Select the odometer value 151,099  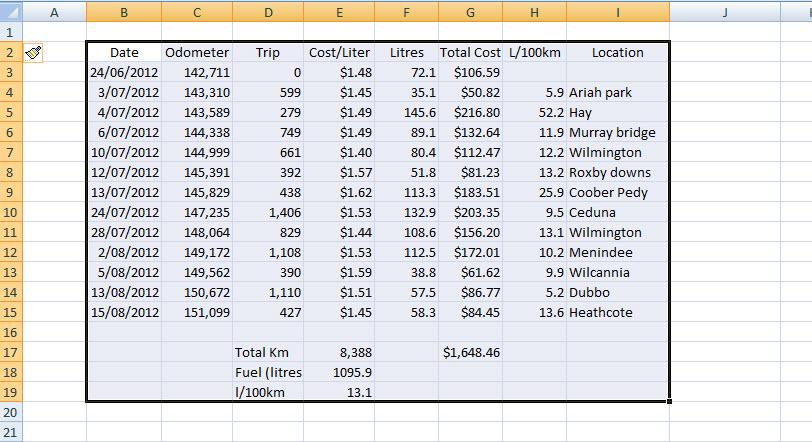click(x=197, y=313)
